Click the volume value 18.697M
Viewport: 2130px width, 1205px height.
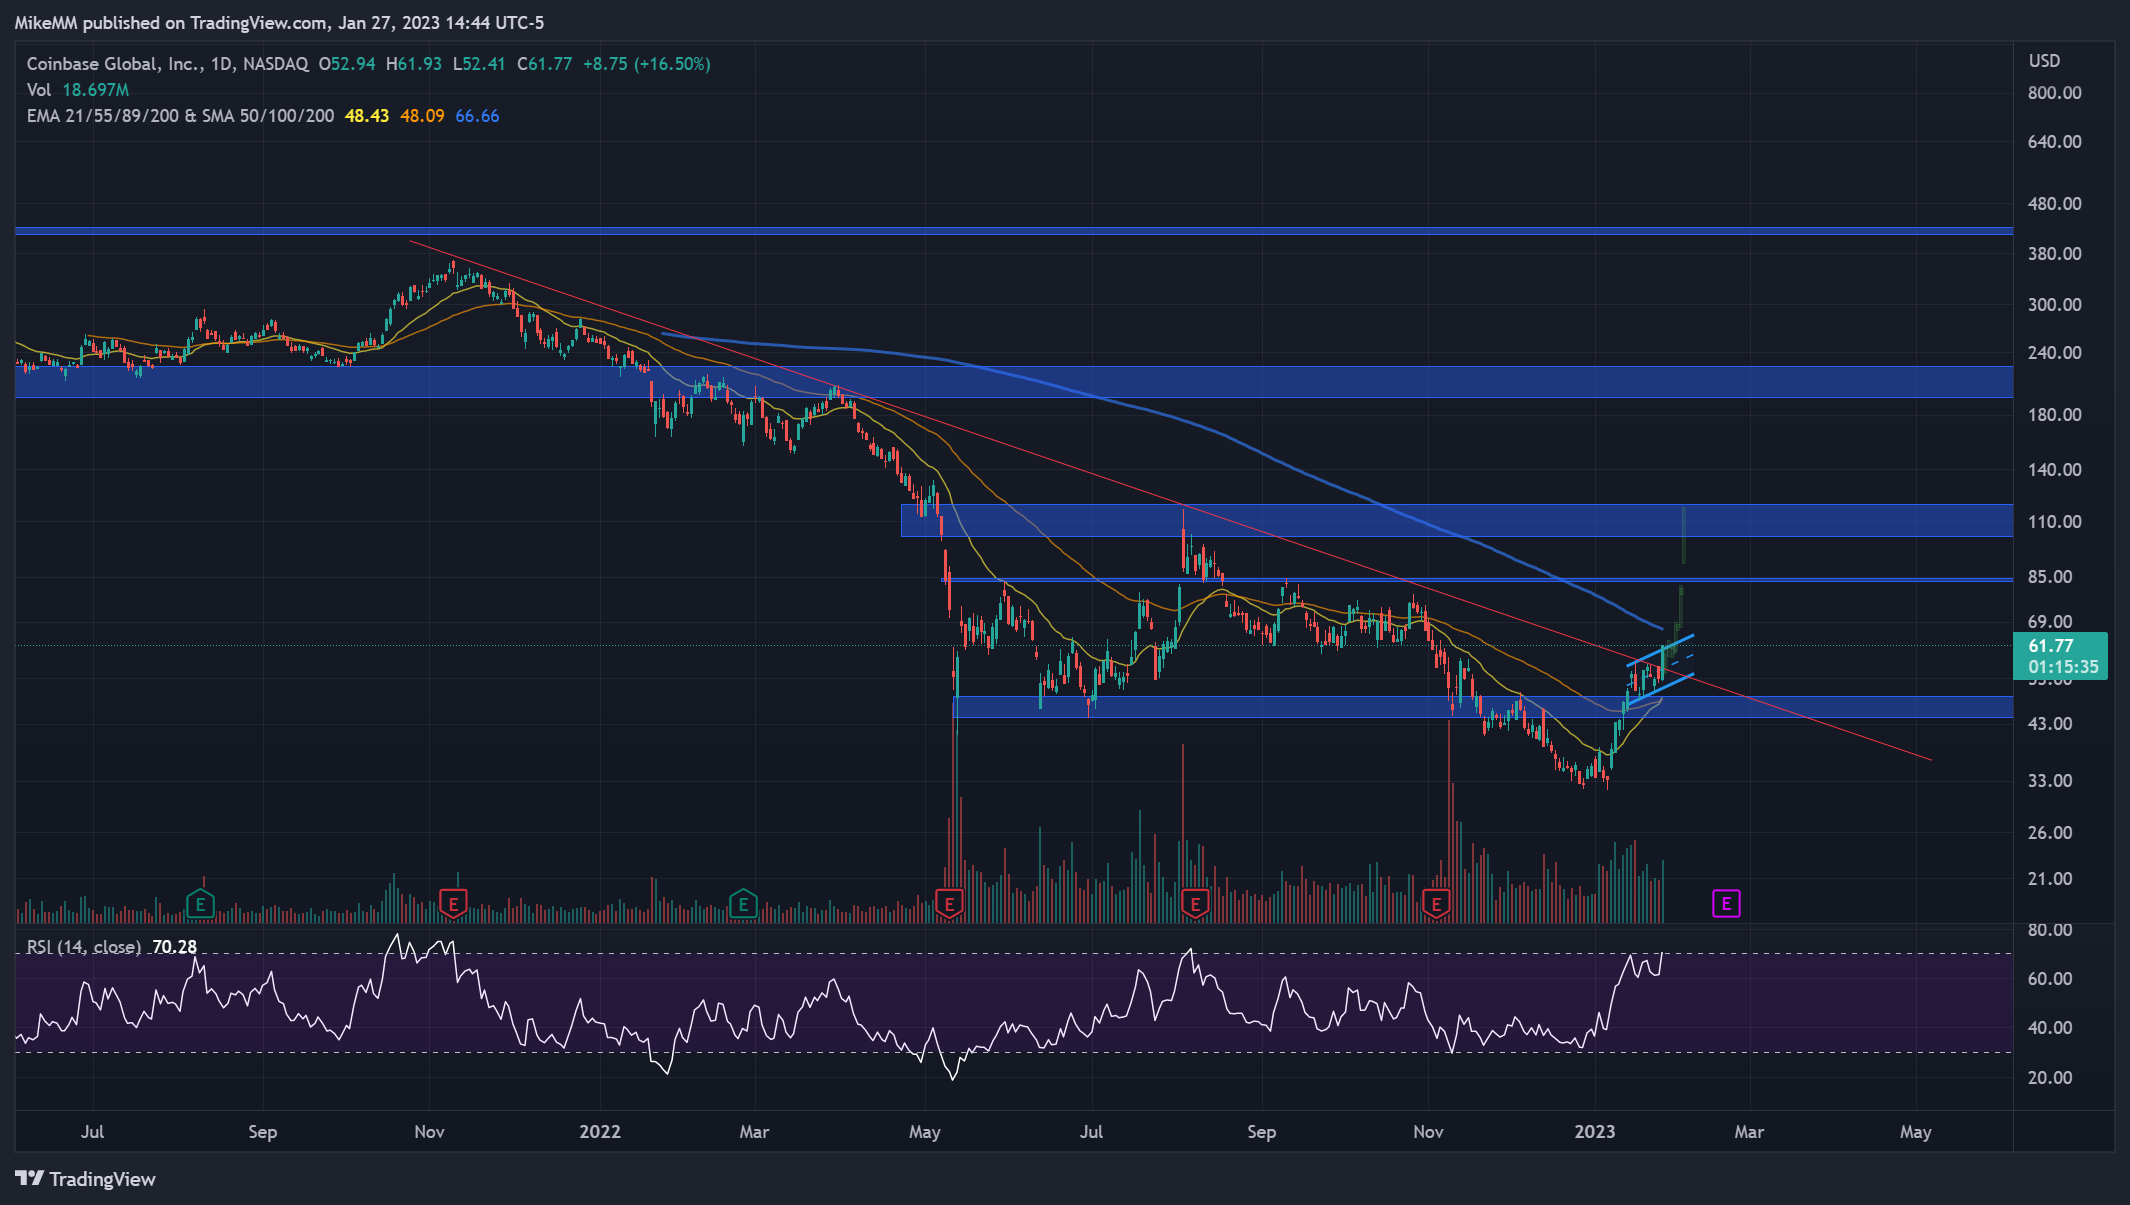click(x=96, y=90)
